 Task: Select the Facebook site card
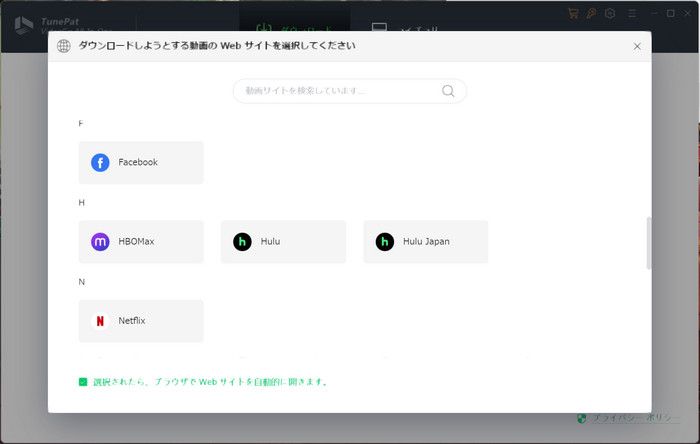[x=141, y=162]
